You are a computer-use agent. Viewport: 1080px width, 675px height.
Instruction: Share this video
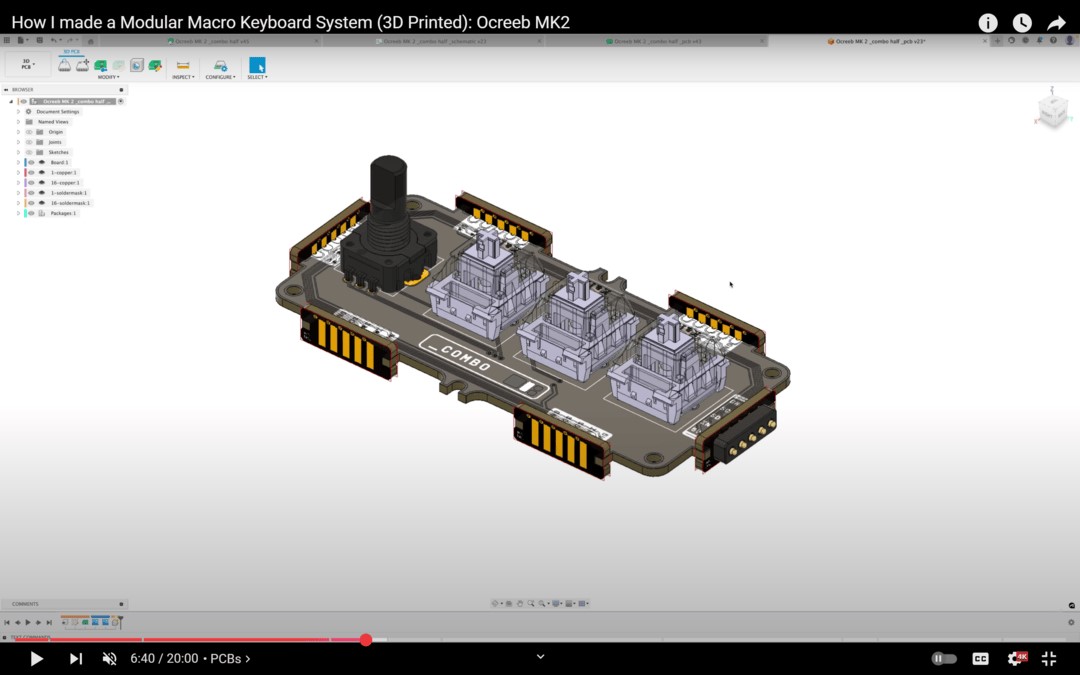coord(1057,23)
